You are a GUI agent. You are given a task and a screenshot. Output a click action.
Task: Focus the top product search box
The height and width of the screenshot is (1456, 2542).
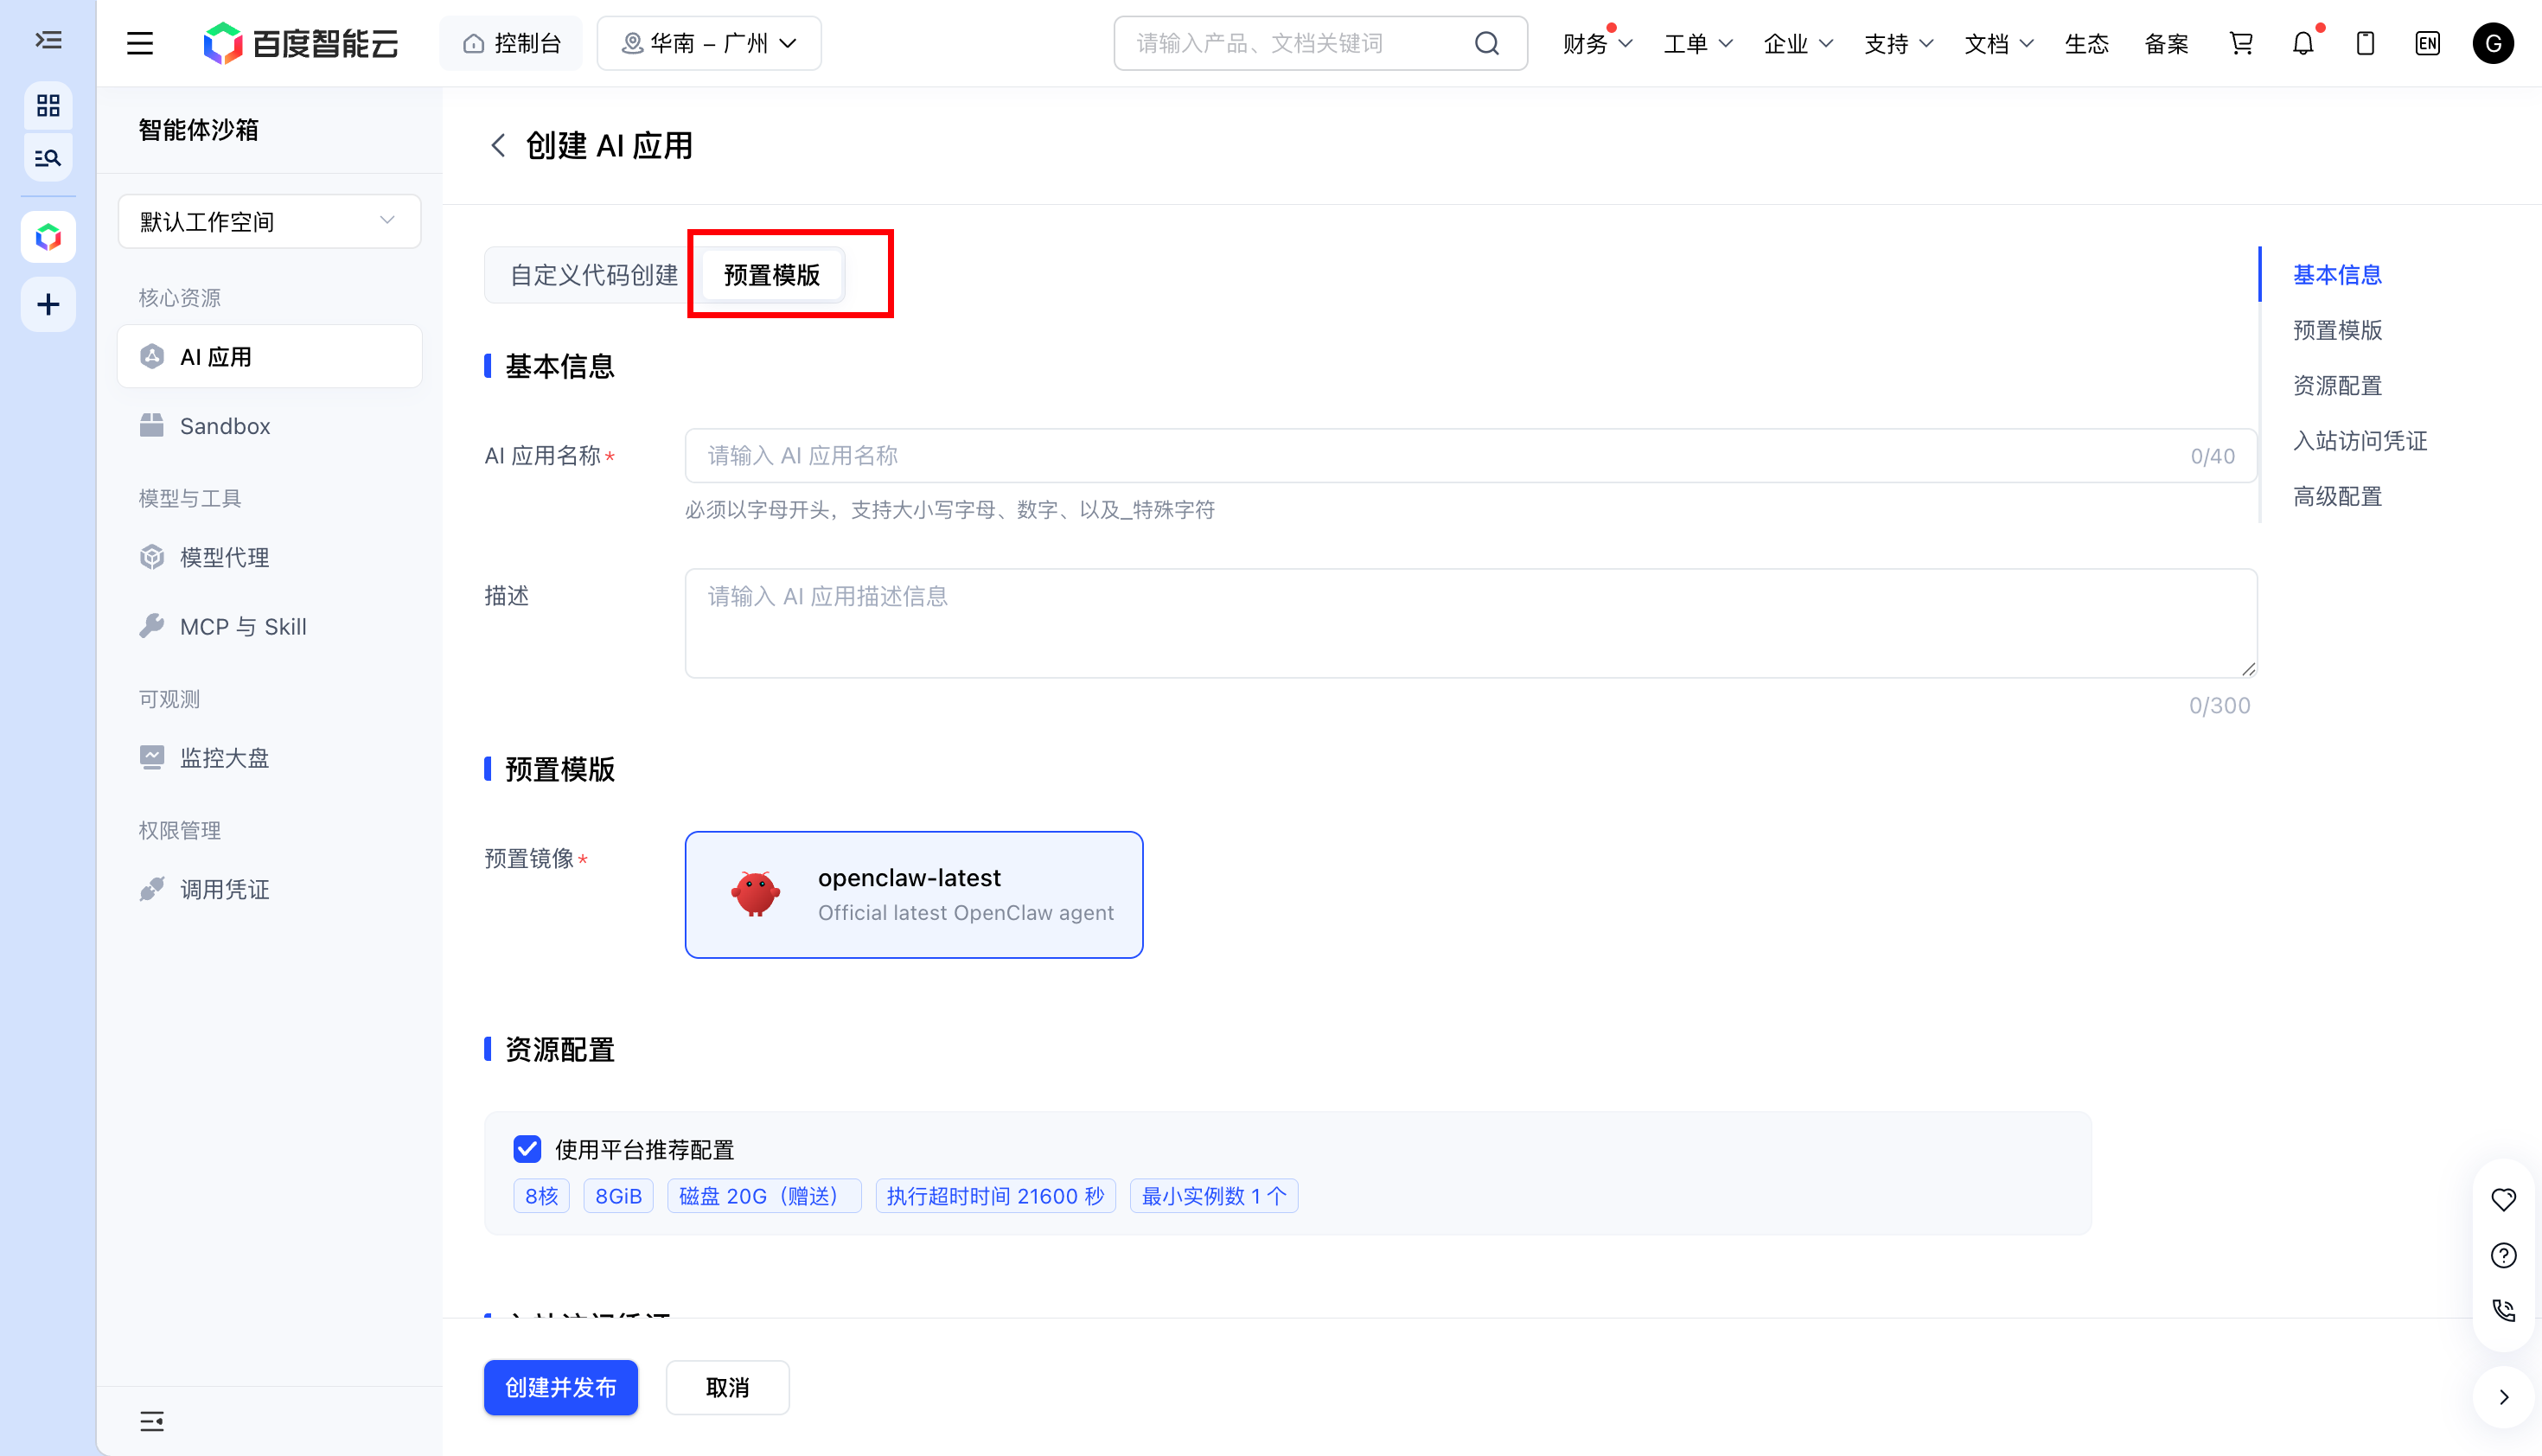[1320, 43]
